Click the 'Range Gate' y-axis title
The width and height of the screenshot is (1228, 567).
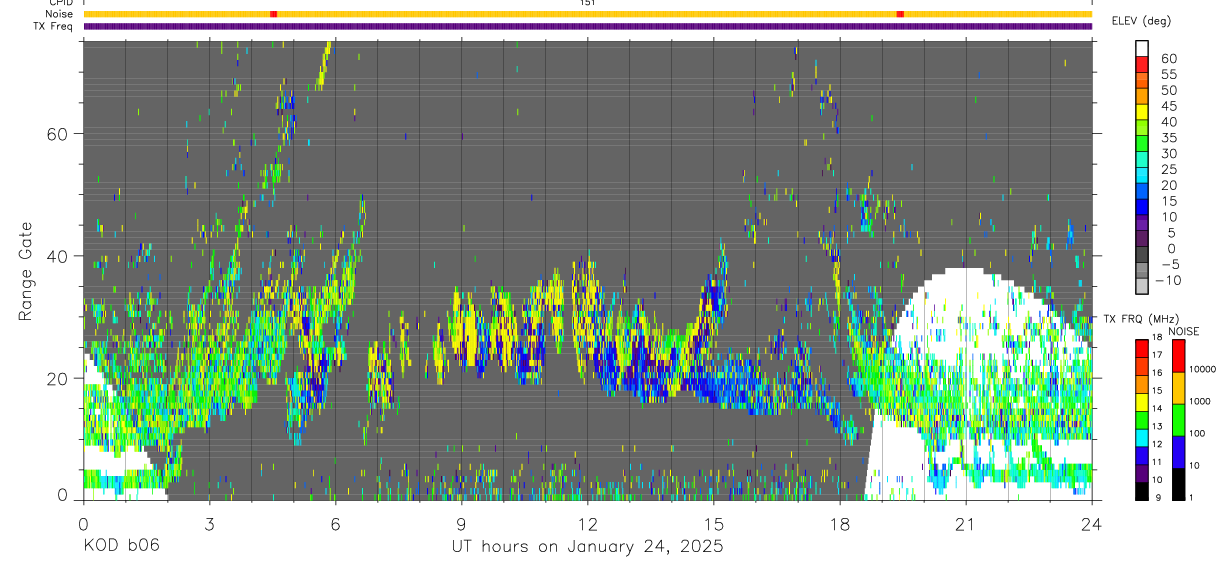[x=27, y=271]
